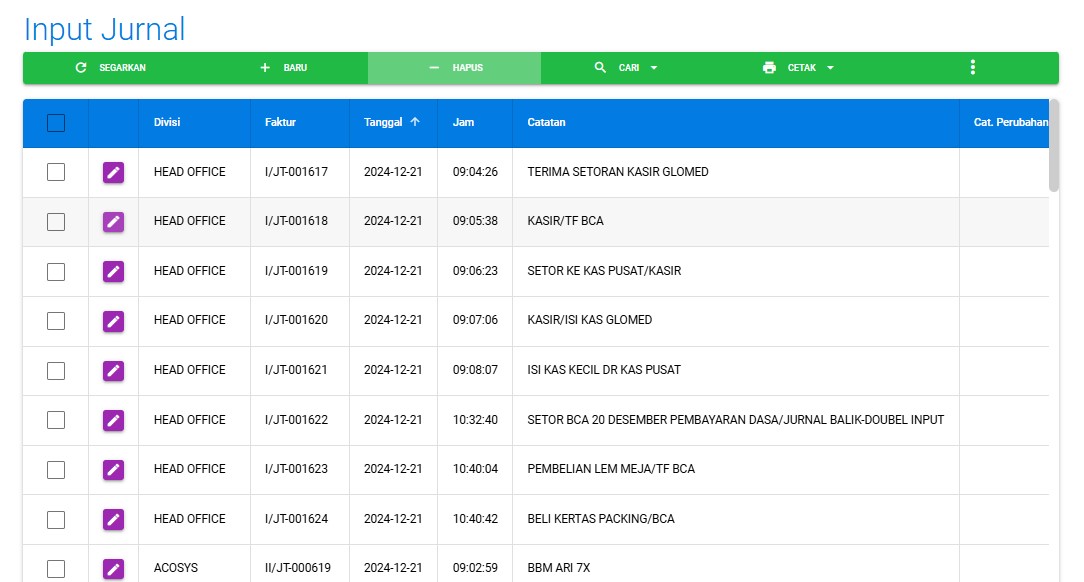Toggle sort arrow on Tanggal column
Image resolution: width=1084 pixels, height=582 pixels.
point(415,122)
